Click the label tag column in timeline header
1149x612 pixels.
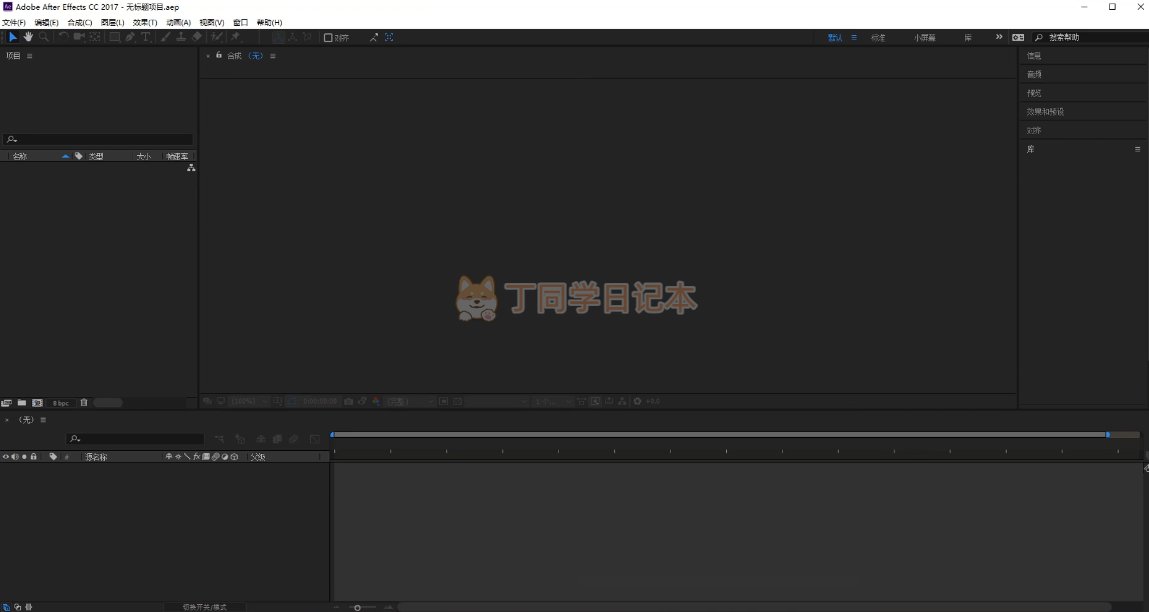pos(53,457)
